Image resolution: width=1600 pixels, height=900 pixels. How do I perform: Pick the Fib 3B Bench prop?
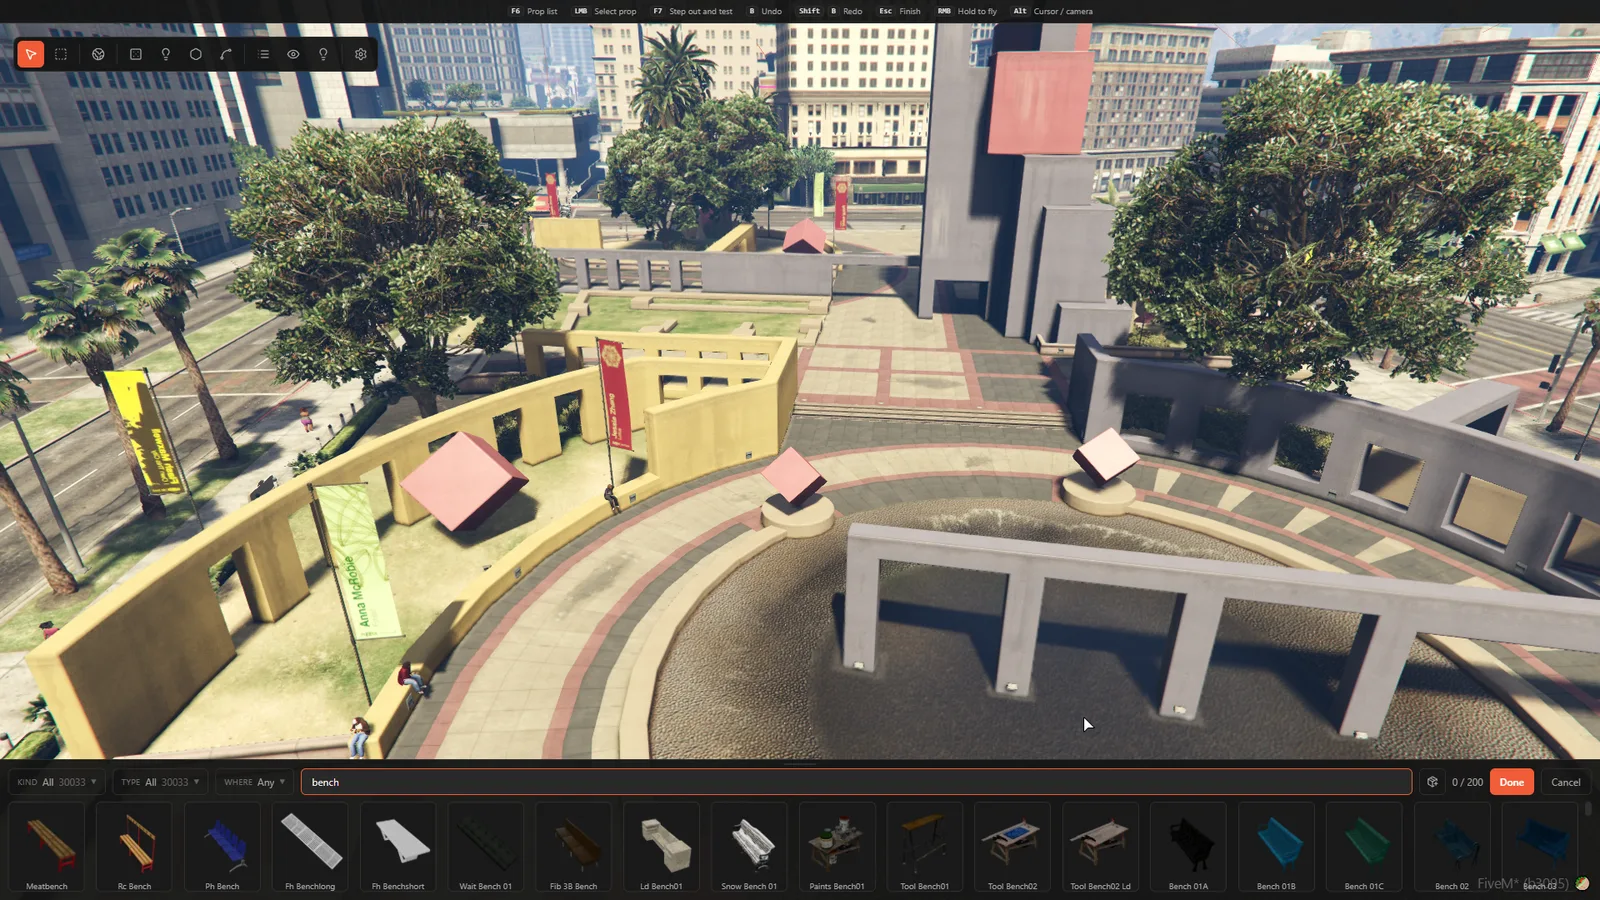click(x=573, y=847)
